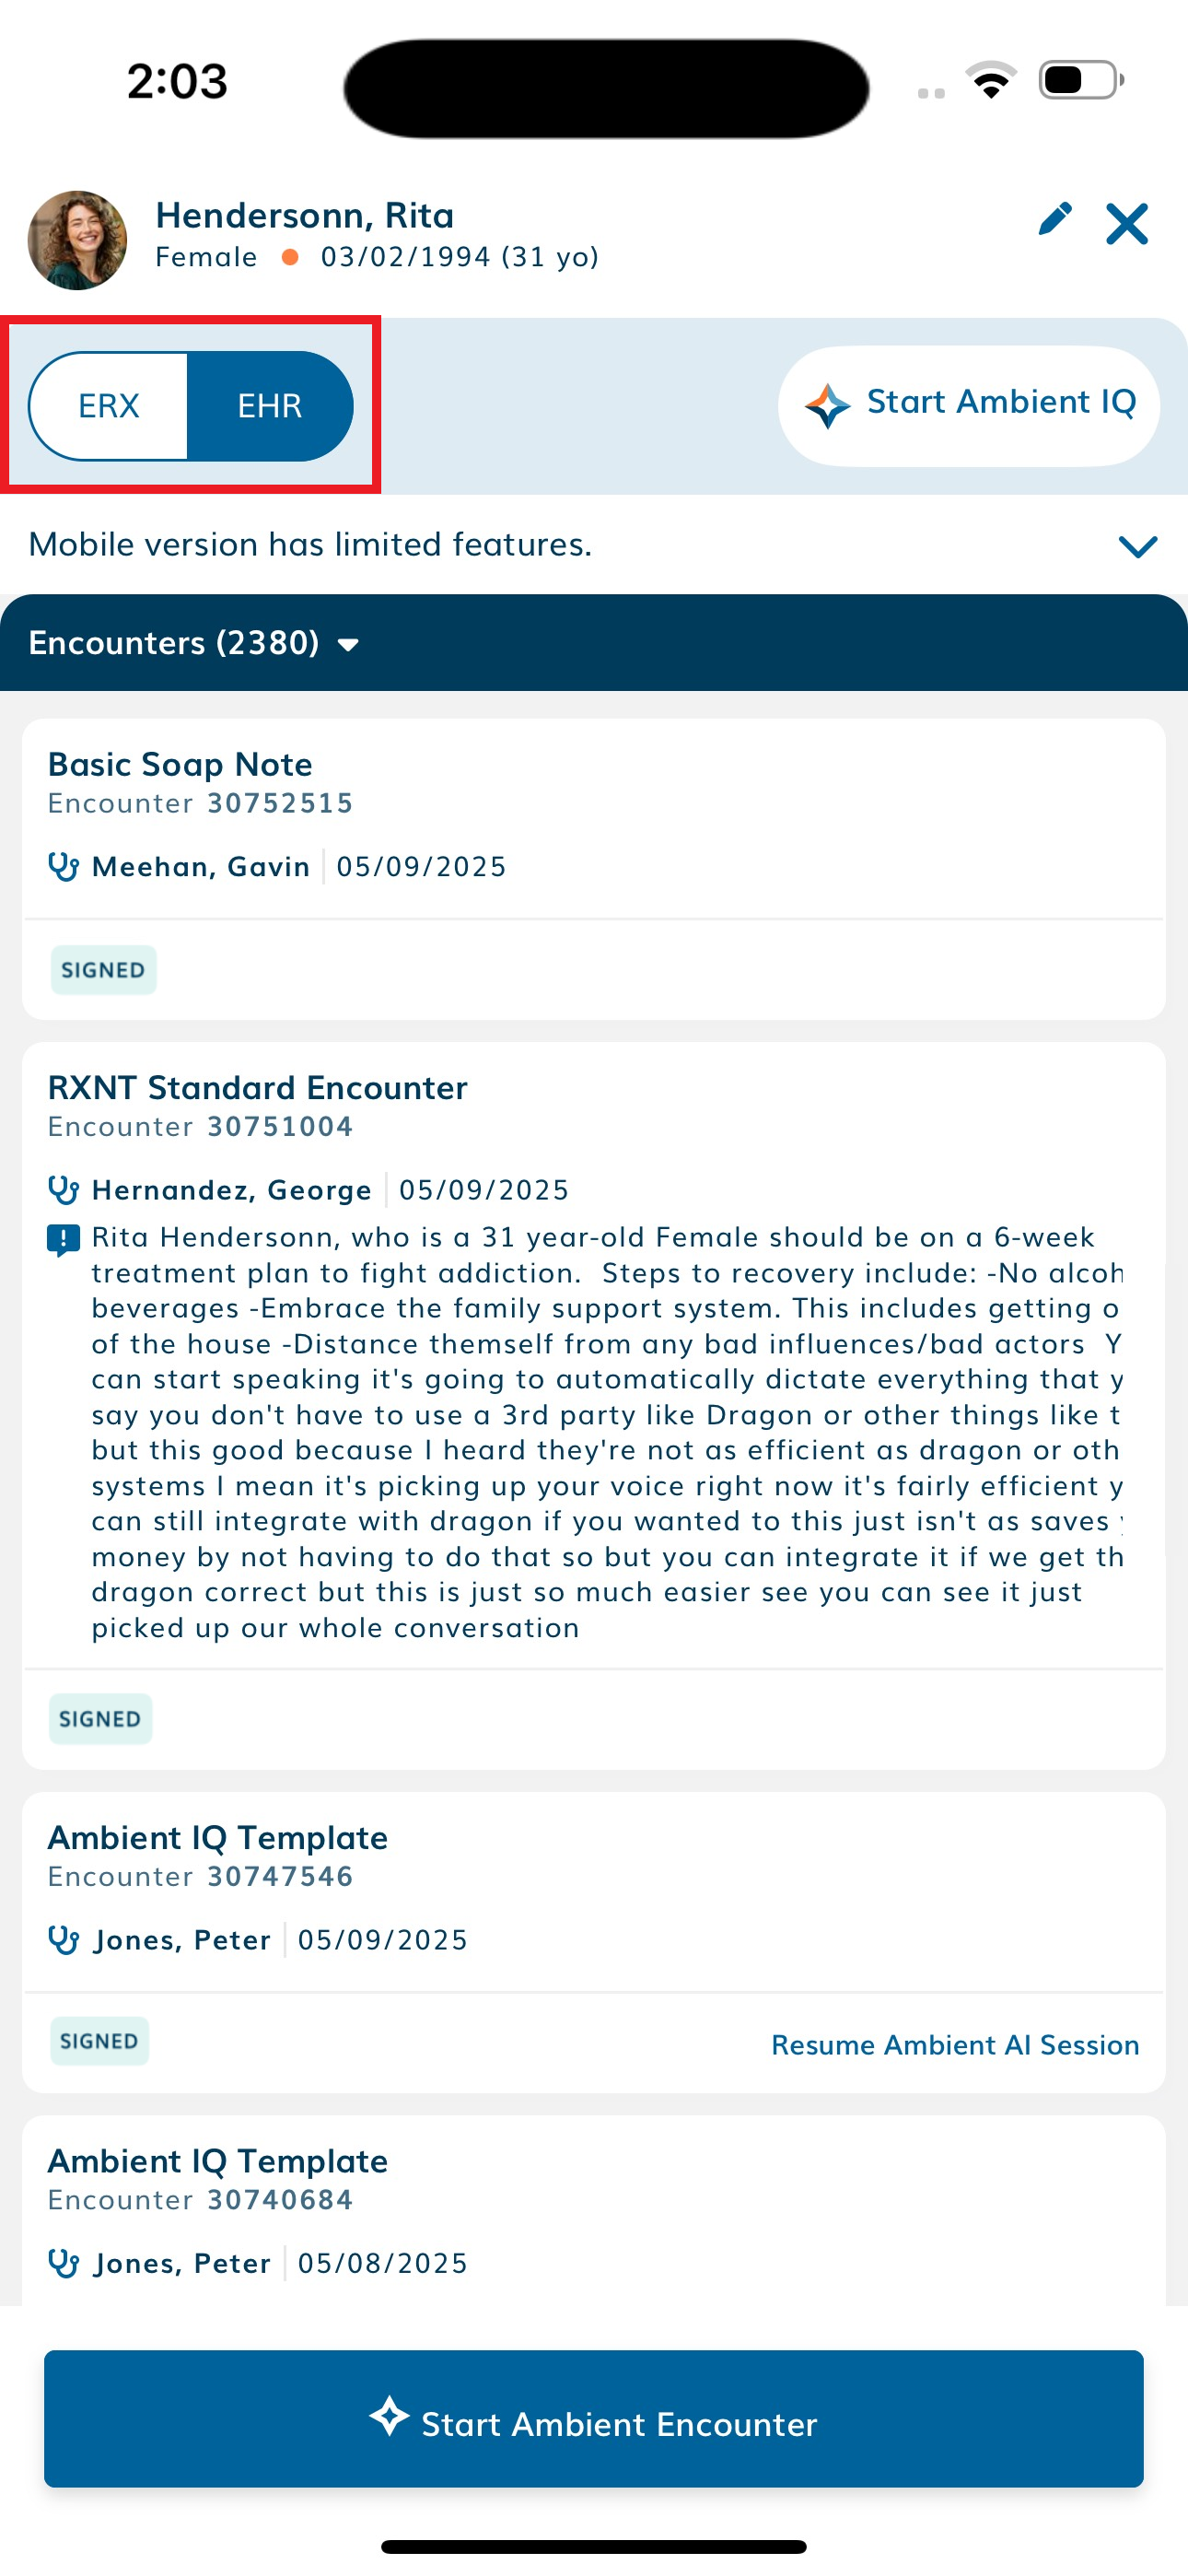Tap the alert note icon in RXNT encounter
The height and width of the screenshot is (2576, 1188).
[x=63, y=1240]
